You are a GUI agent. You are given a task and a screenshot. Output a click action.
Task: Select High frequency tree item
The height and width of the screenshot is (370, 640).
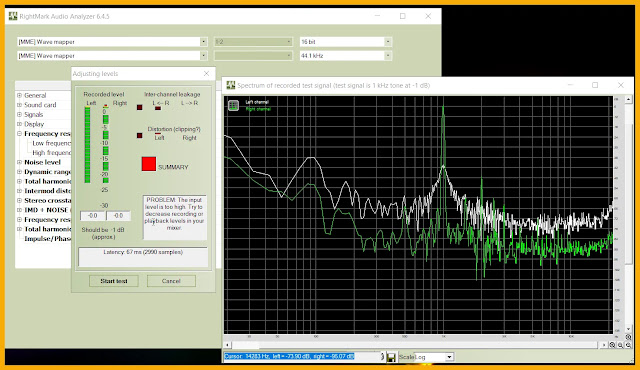point(51,153)
